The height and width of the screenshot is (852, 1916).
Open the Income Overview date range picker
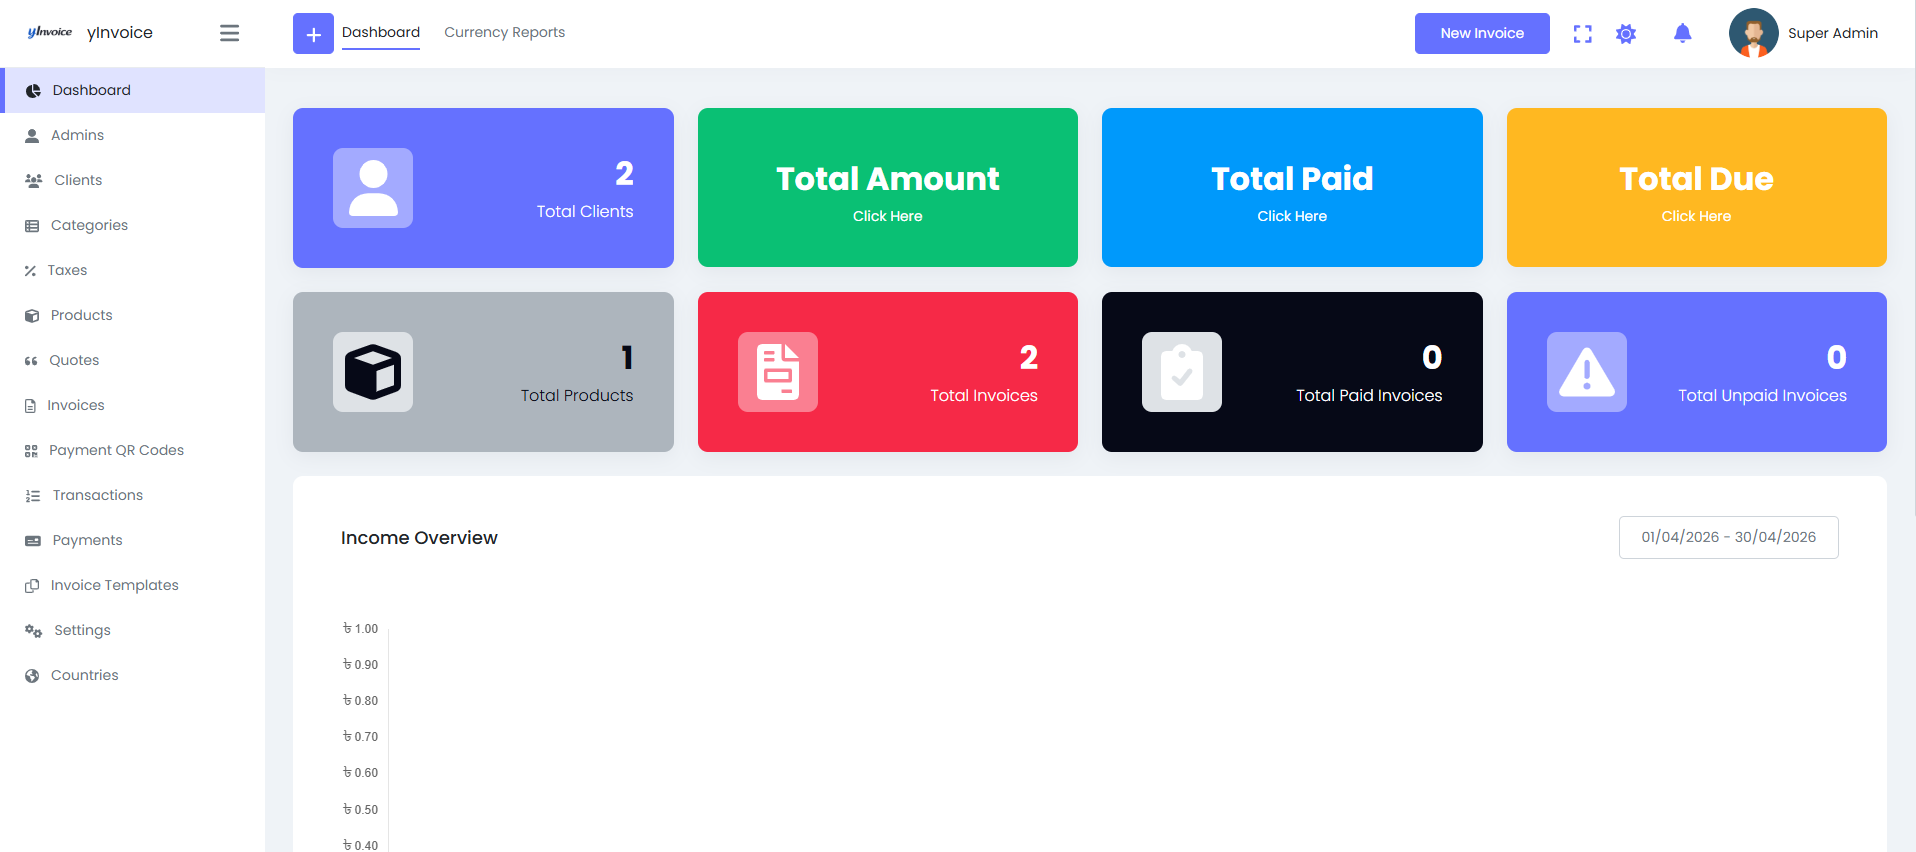1728,537
